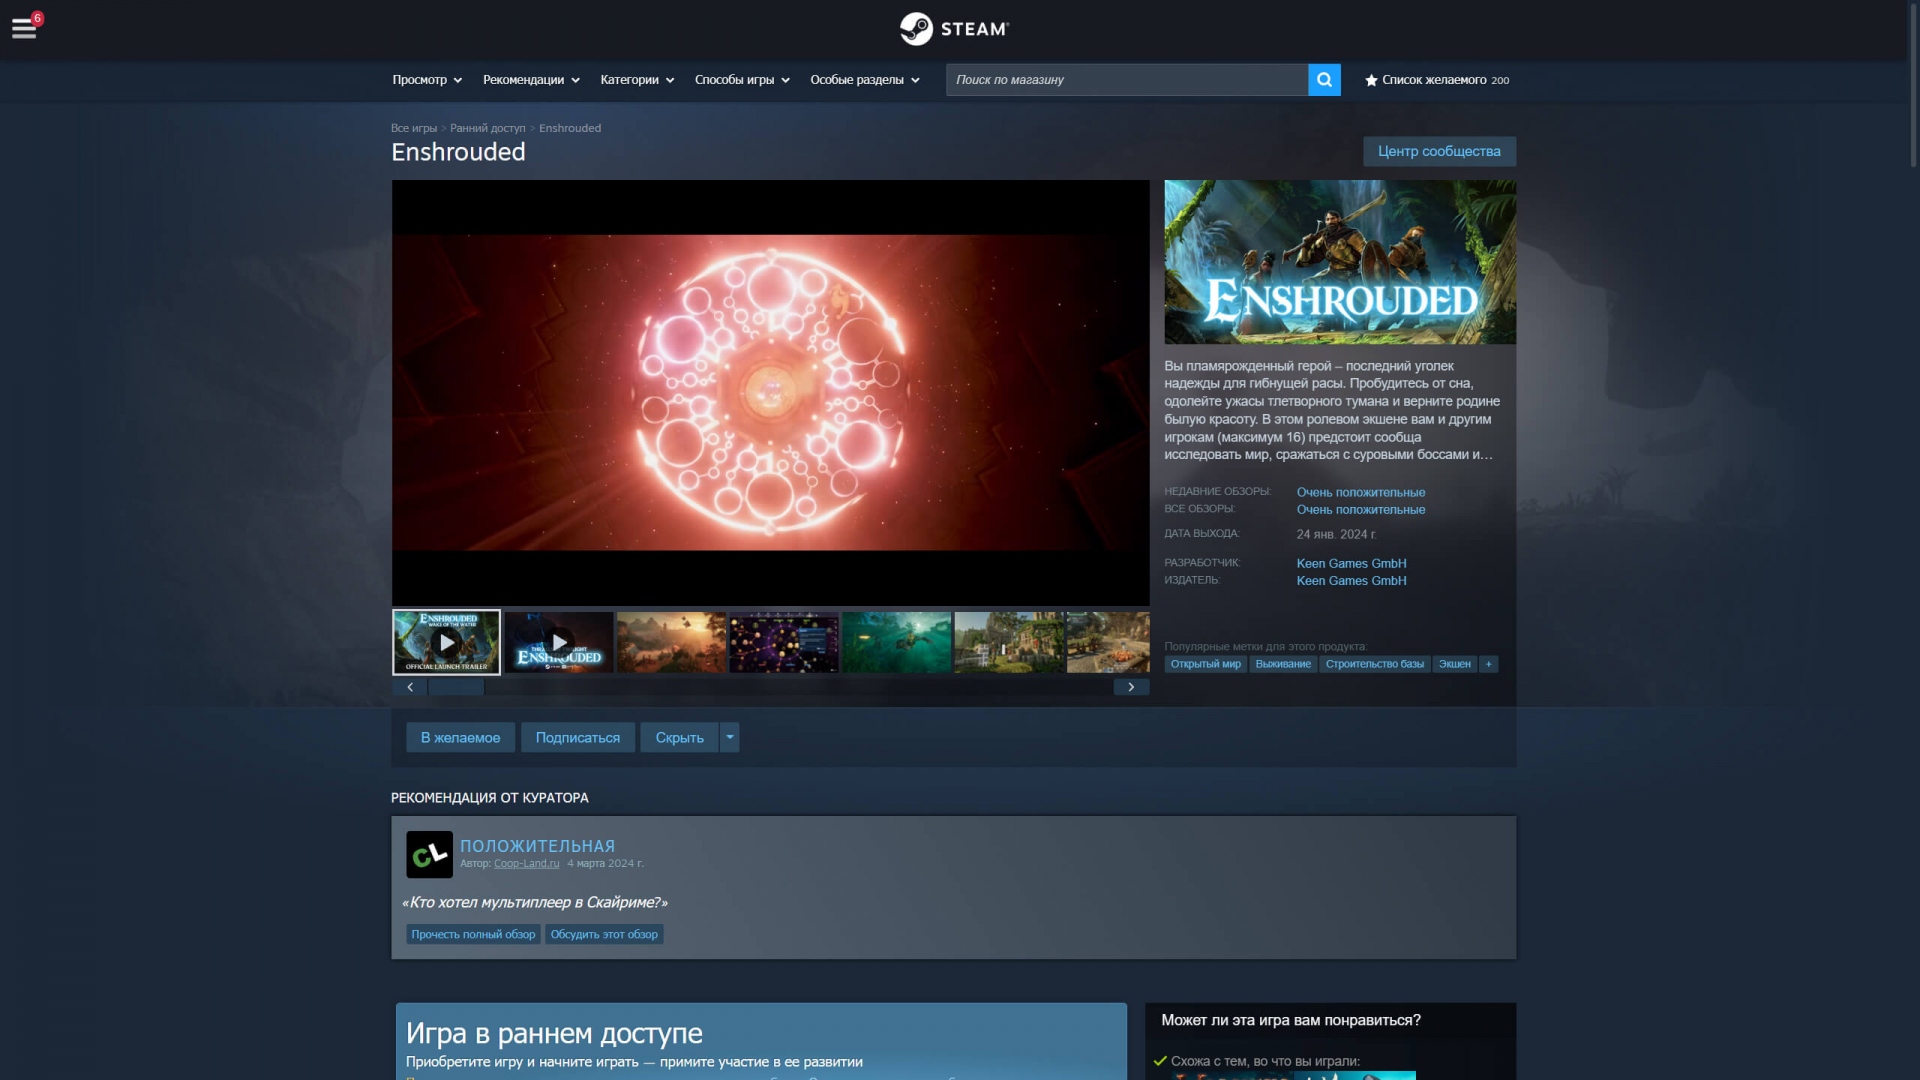Click the Steam logo at top
Viewport: 1920px width, 1080px height.
954,29
